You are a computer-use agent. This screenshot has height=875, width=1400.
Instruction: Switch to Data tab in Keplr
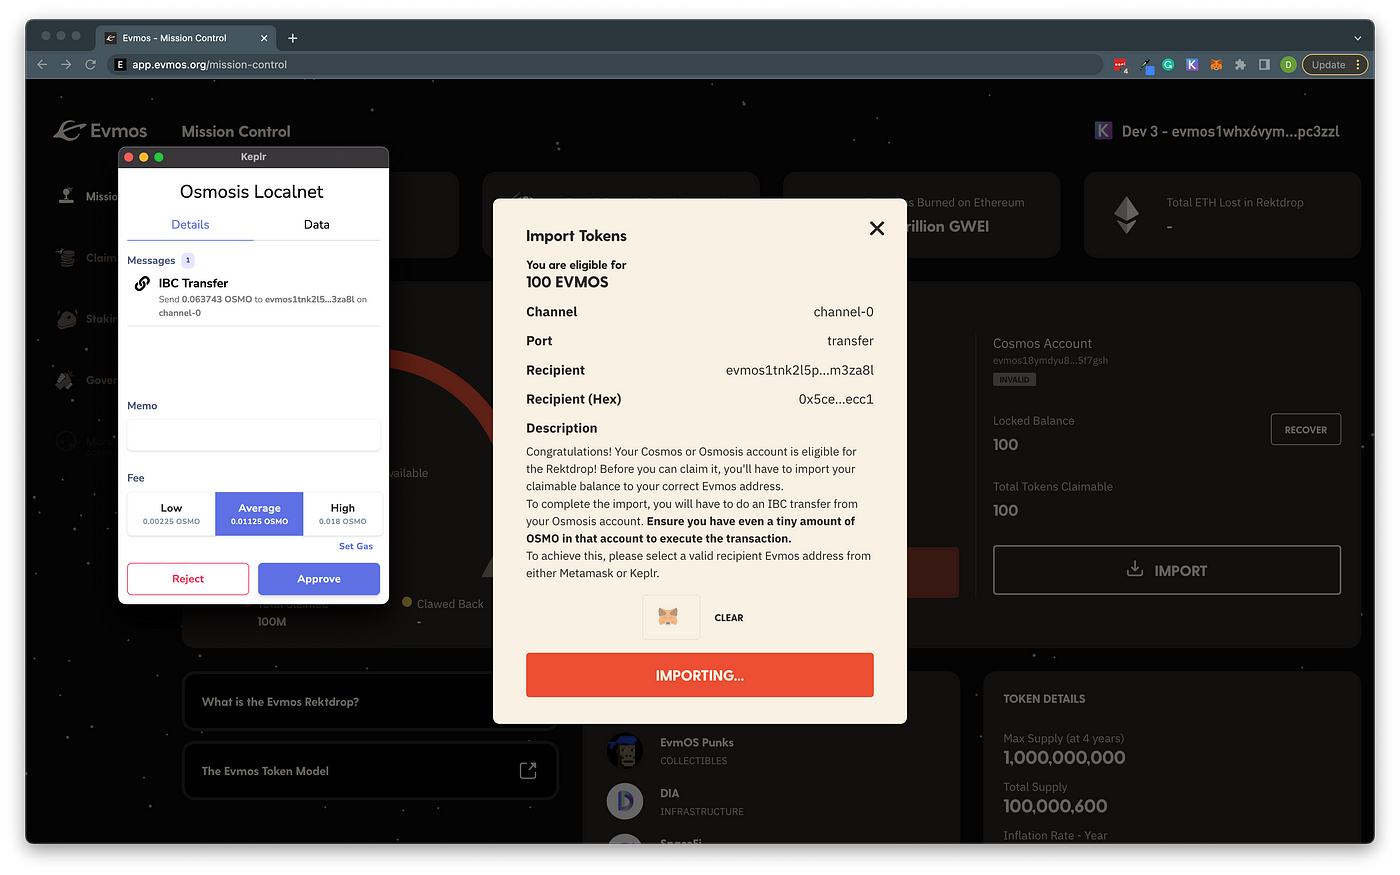coord(317,225)
